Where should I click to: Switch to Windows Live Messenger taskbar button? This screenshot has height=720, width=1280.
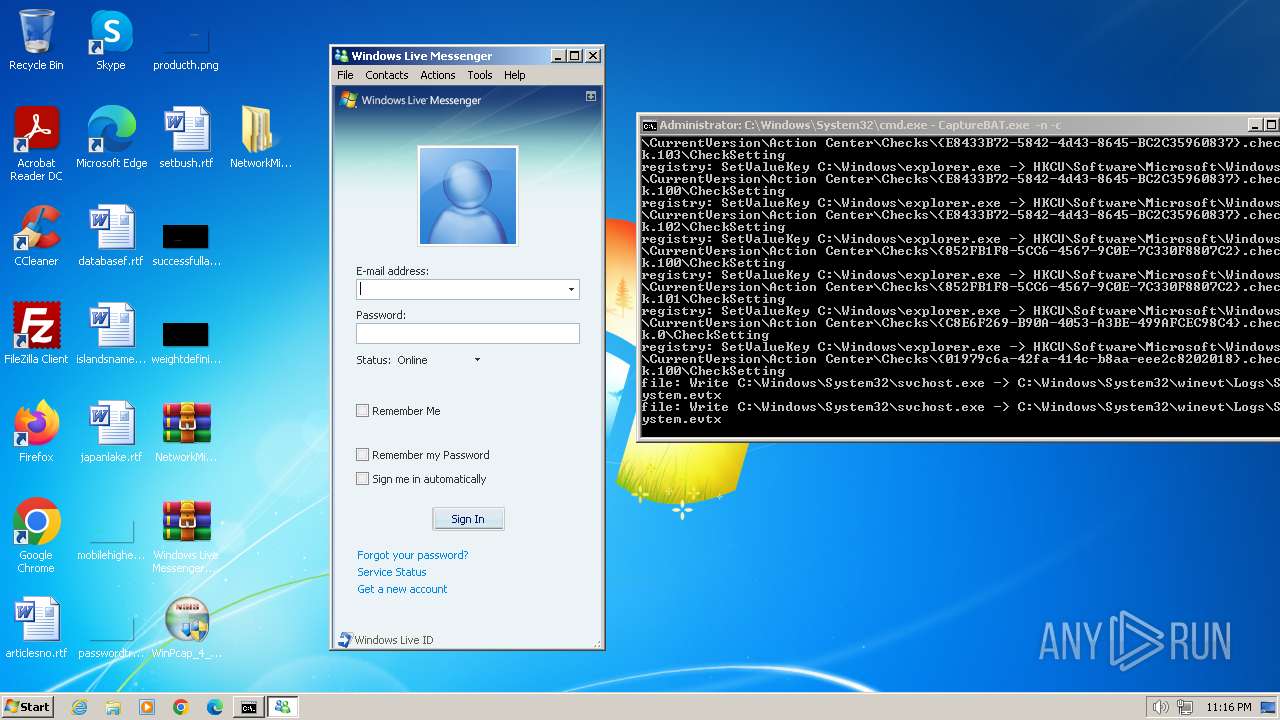tap(282, 707)
